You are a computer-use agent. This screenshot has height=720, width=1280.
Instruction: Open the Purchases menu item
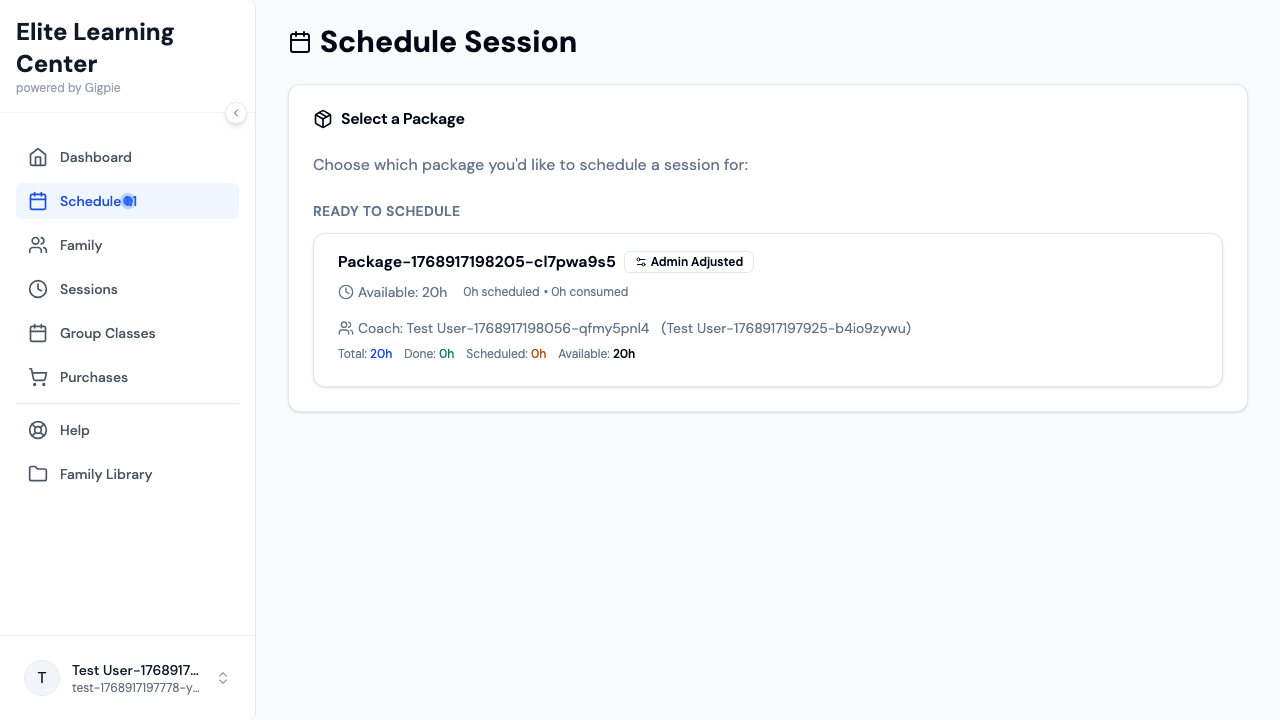tap(94, 377)
